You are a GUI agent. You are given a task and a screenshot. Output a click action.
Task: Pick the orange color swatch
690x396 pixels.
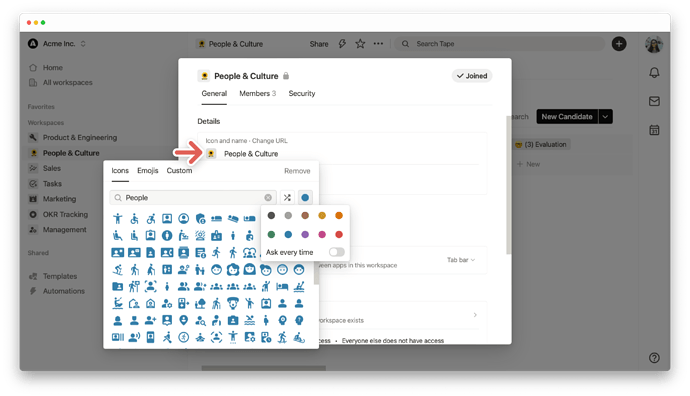[x=339, y=216]
